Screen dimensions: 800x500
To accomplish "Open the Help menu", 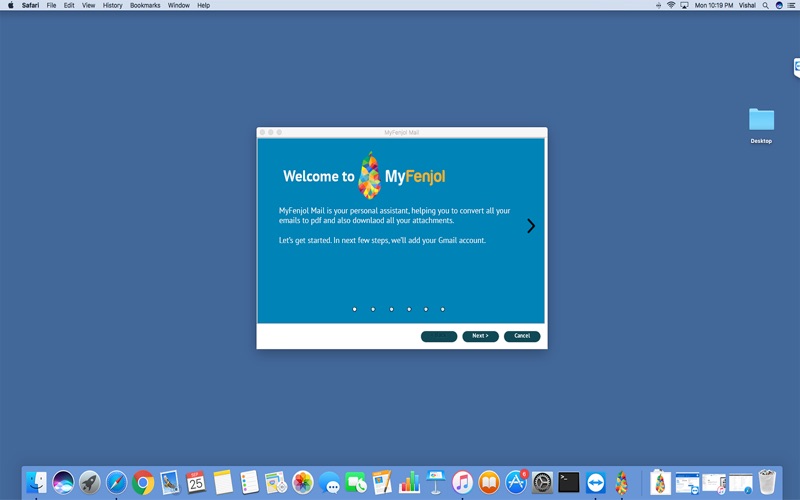I will pos(204,5).
